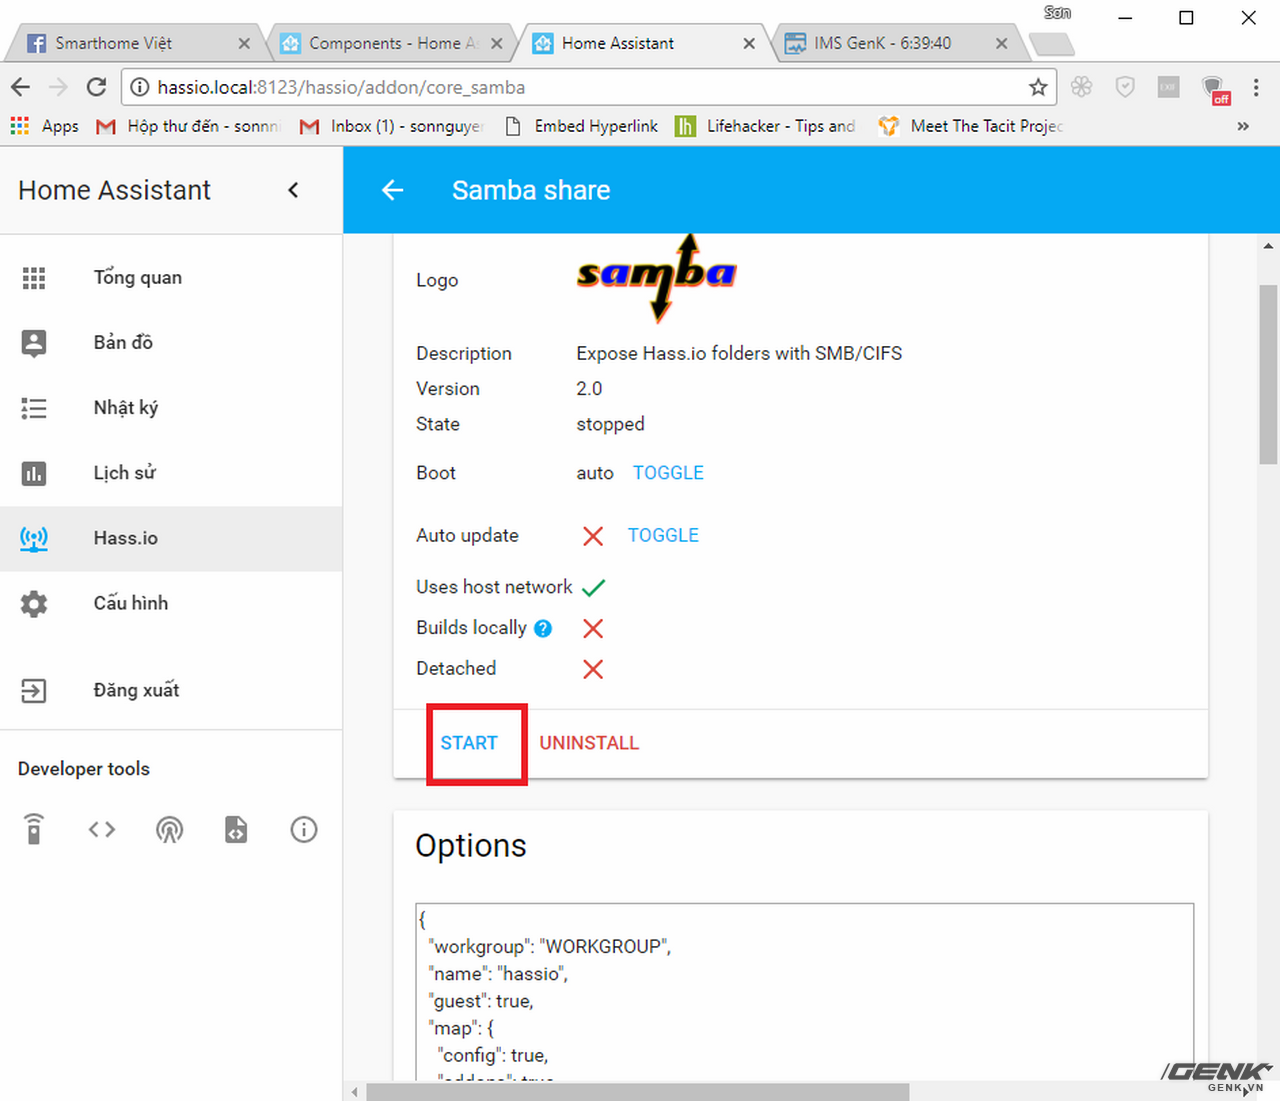Viewport: 1280px width, 1101px height.
Task: Start the Samba share add-on
Action: [x=469, y=743]
